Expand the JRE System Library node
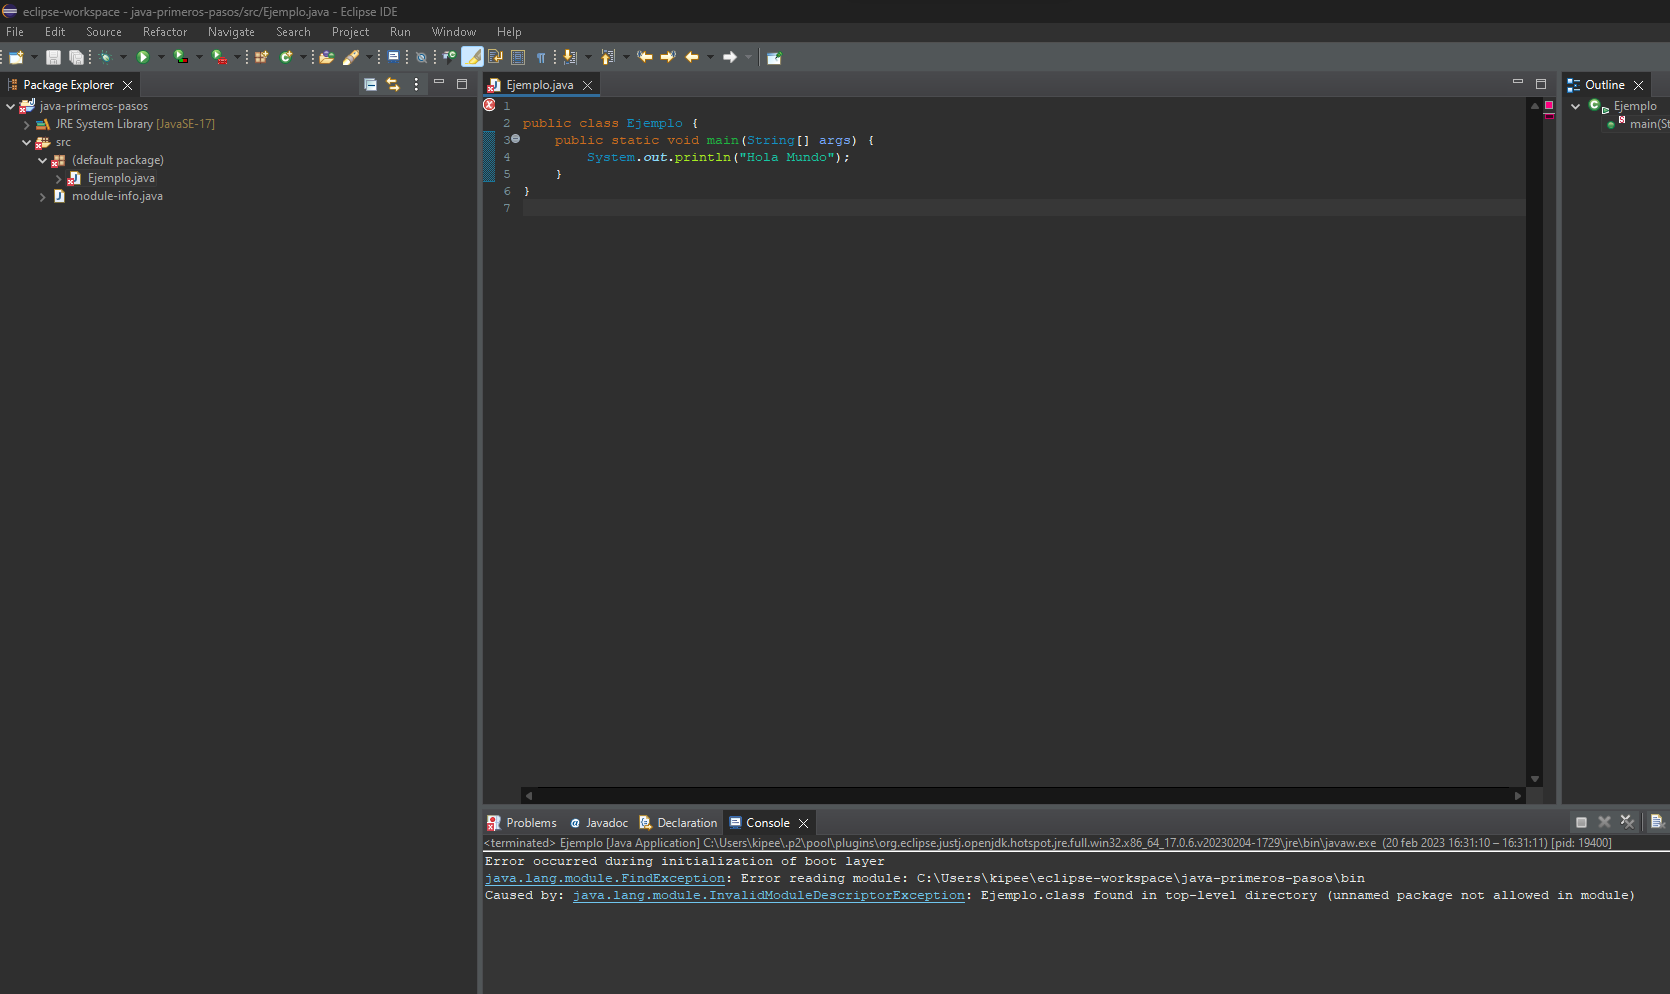The width and height of the screenshot is (1670, 994). pos(27,125)
